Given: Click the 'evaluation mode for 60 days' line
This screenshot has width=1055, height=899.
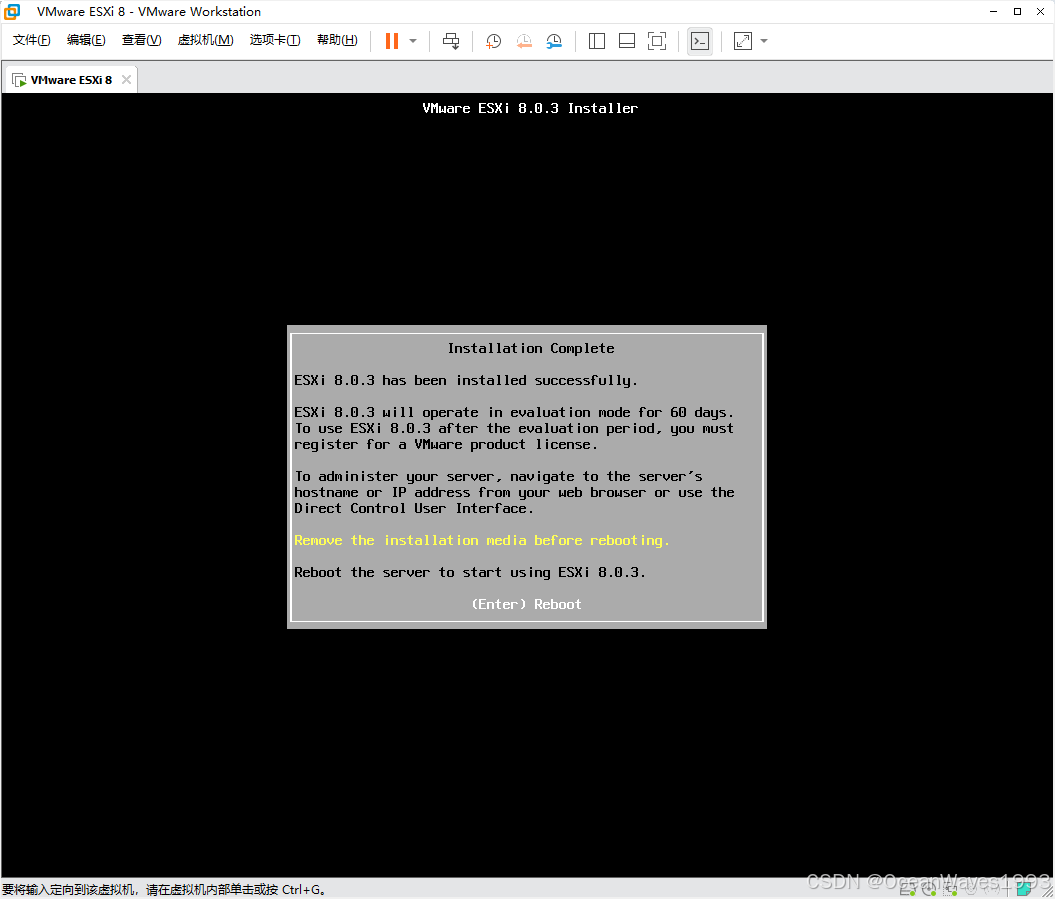Looking at the screenshot, I should pyautogui.click(x=514, y=412).
